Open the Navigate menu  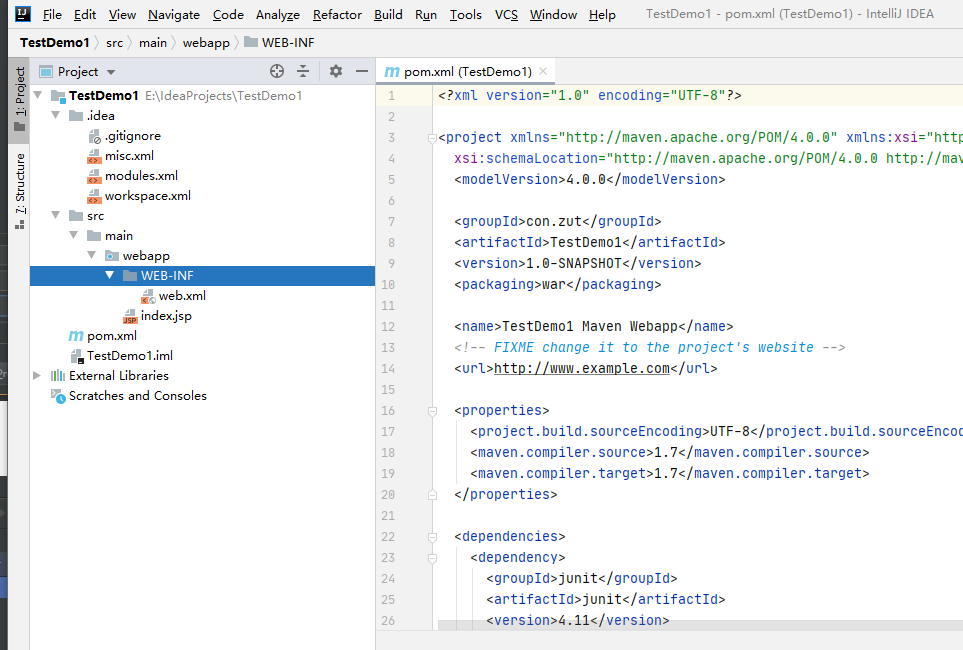tap(174, 14)
